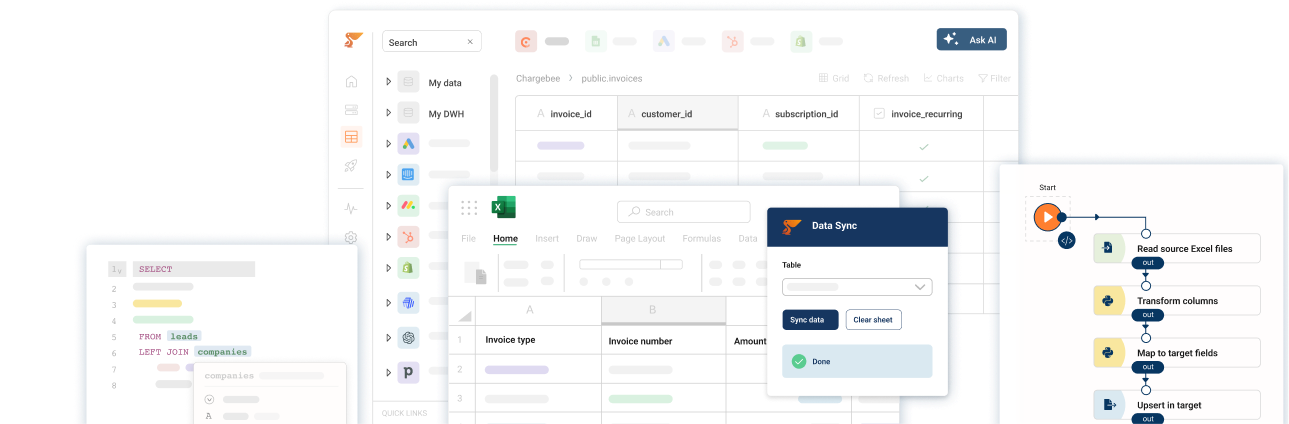Image resolution: width=1289 pixels, height=424 pixels.
Task: Click the Clear sheet button
Action: [x=873, y=320]
